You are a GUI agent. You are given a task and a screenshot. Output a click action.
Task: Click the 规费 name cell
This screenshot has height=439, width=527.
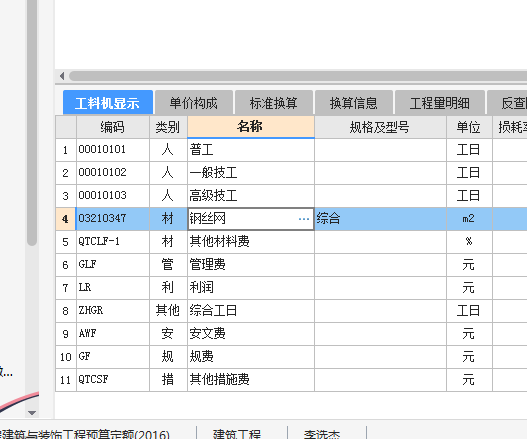pos(251,357)
